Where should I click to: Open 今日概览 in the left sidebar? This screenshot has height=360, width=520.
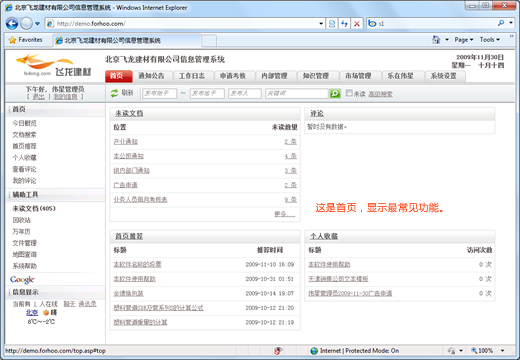click(24, 123)
